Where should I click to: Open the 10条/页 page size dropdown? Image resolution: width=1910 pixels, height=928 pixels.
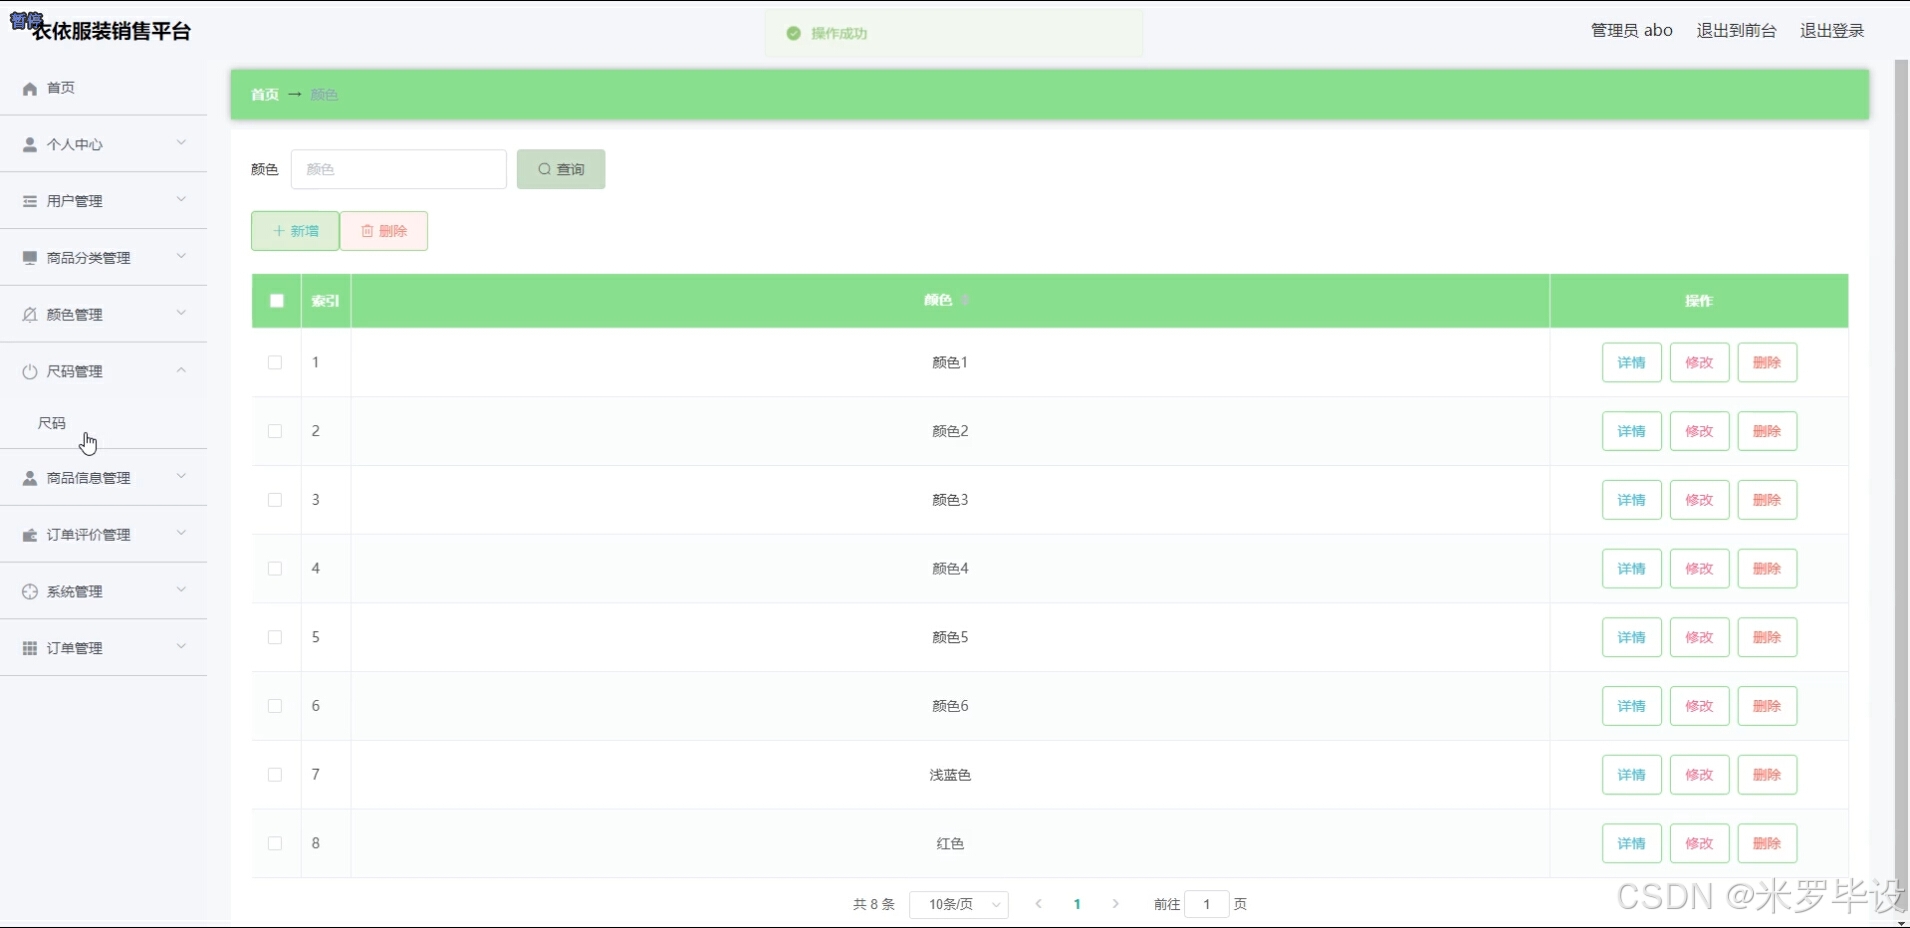[959, 904]
